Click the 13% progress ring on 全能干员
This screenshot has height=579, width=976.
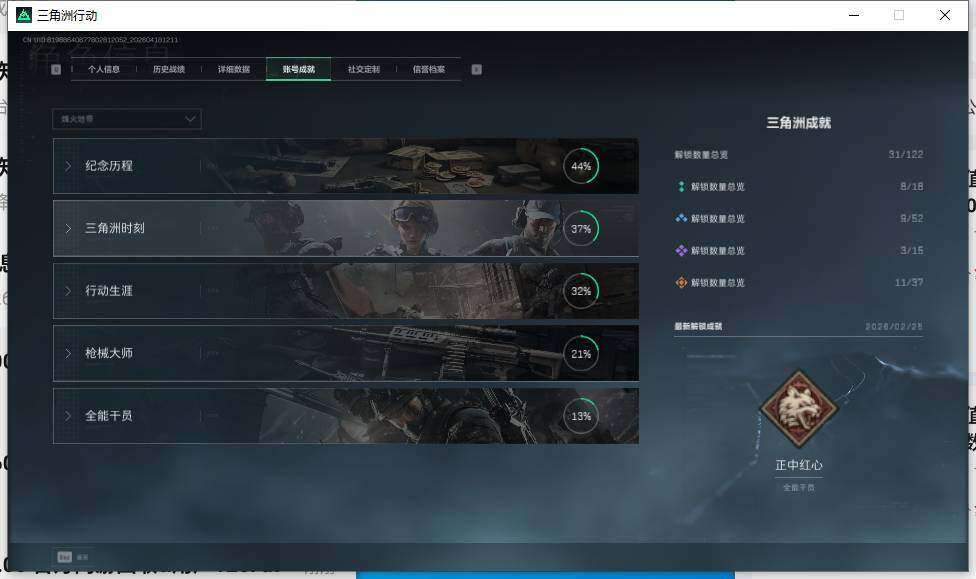[581, 416]
